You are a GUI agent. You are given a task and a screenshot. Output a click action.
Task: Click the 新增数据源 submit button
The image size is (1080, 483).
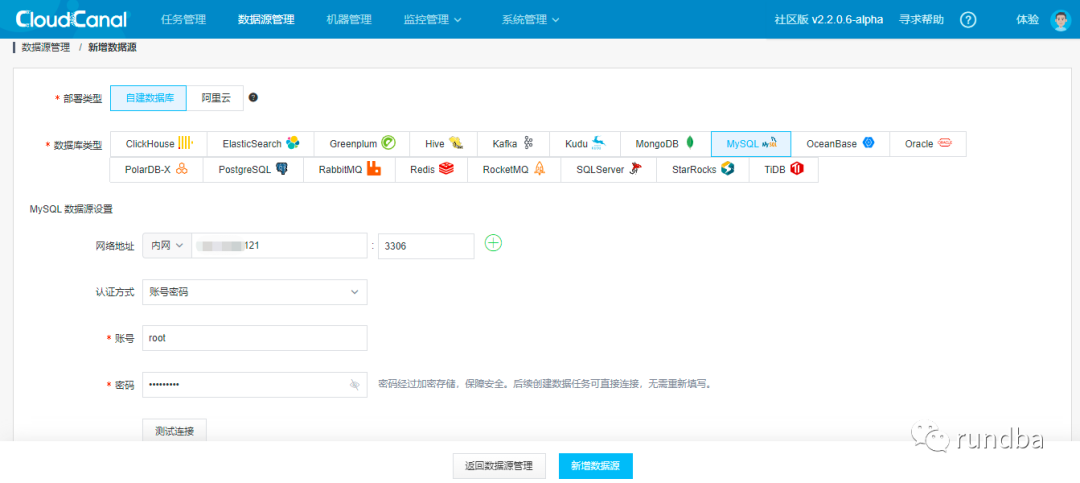coord(596,466)
